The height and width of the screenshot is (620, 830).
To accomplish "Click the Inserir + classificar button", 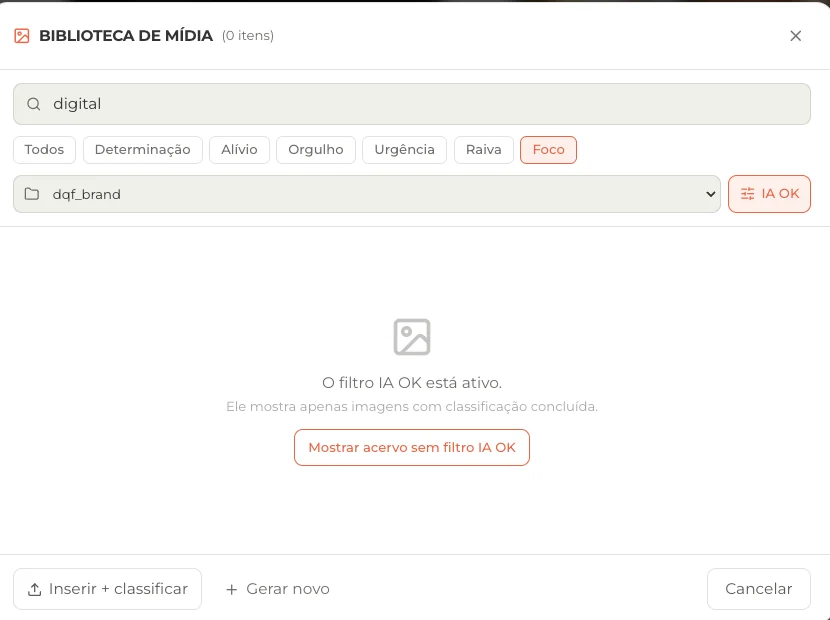I will [107, 589].
